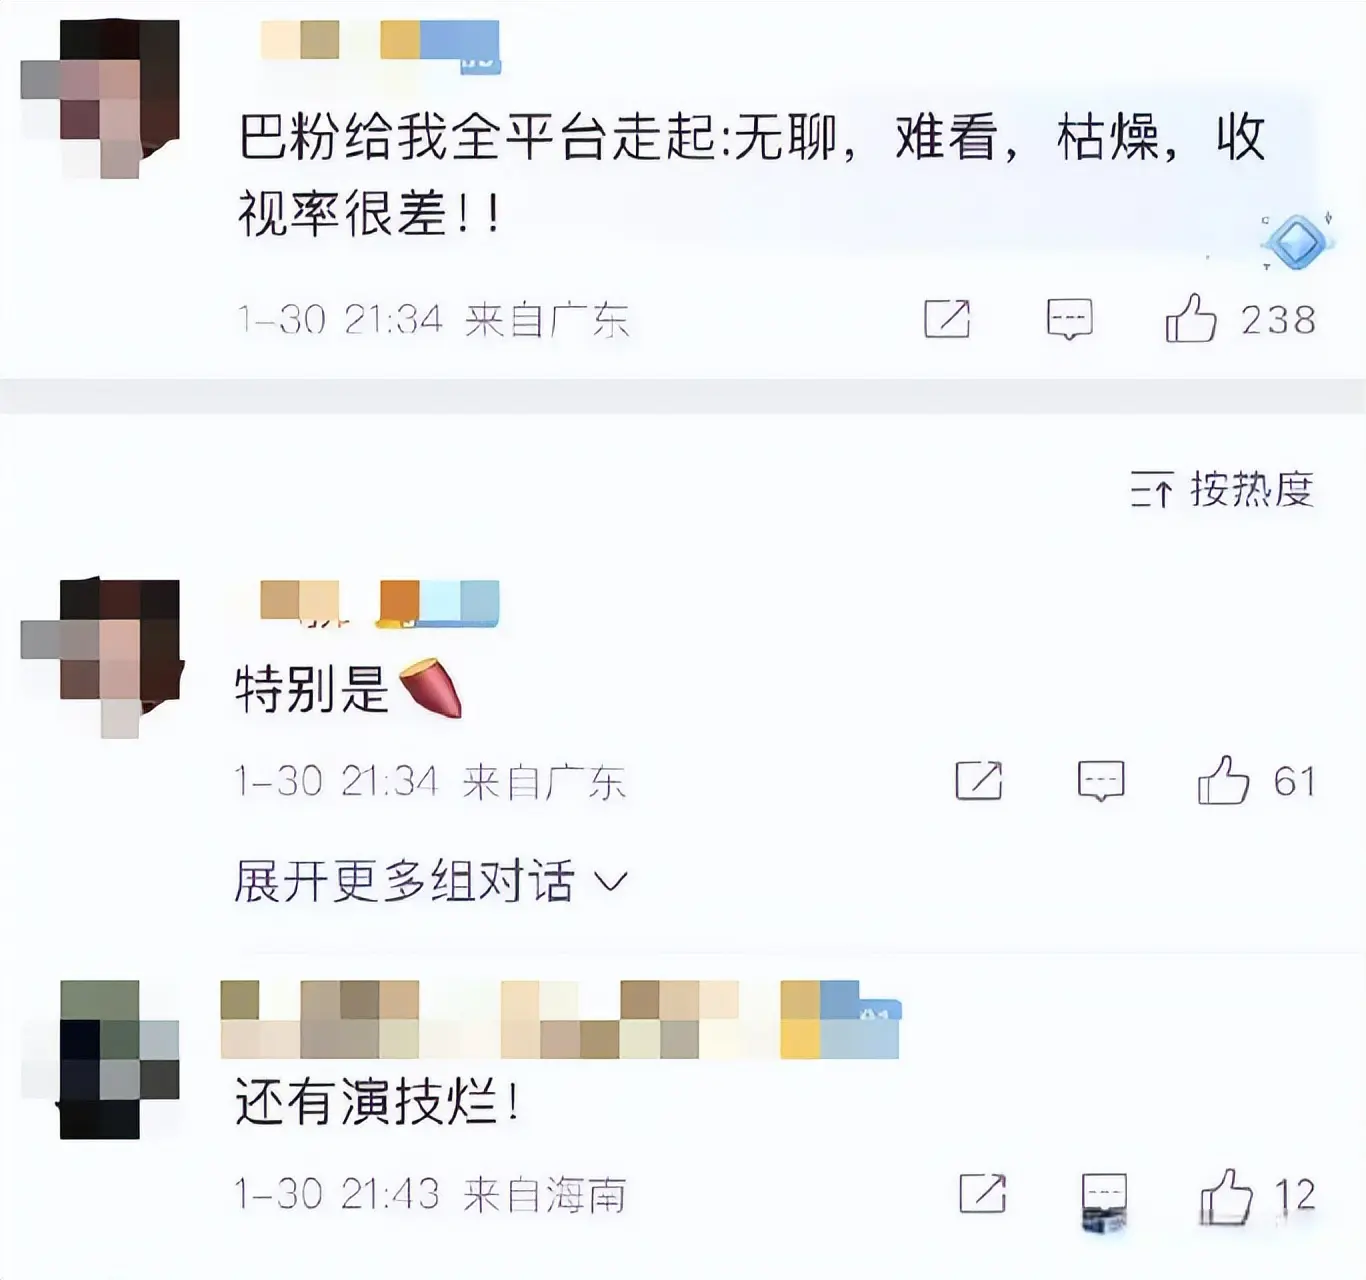The height and width of the screenshot is (1280, 1366).
Task: Click the chevron beside 展开更多组对话
Action: [x=610, y=882]
